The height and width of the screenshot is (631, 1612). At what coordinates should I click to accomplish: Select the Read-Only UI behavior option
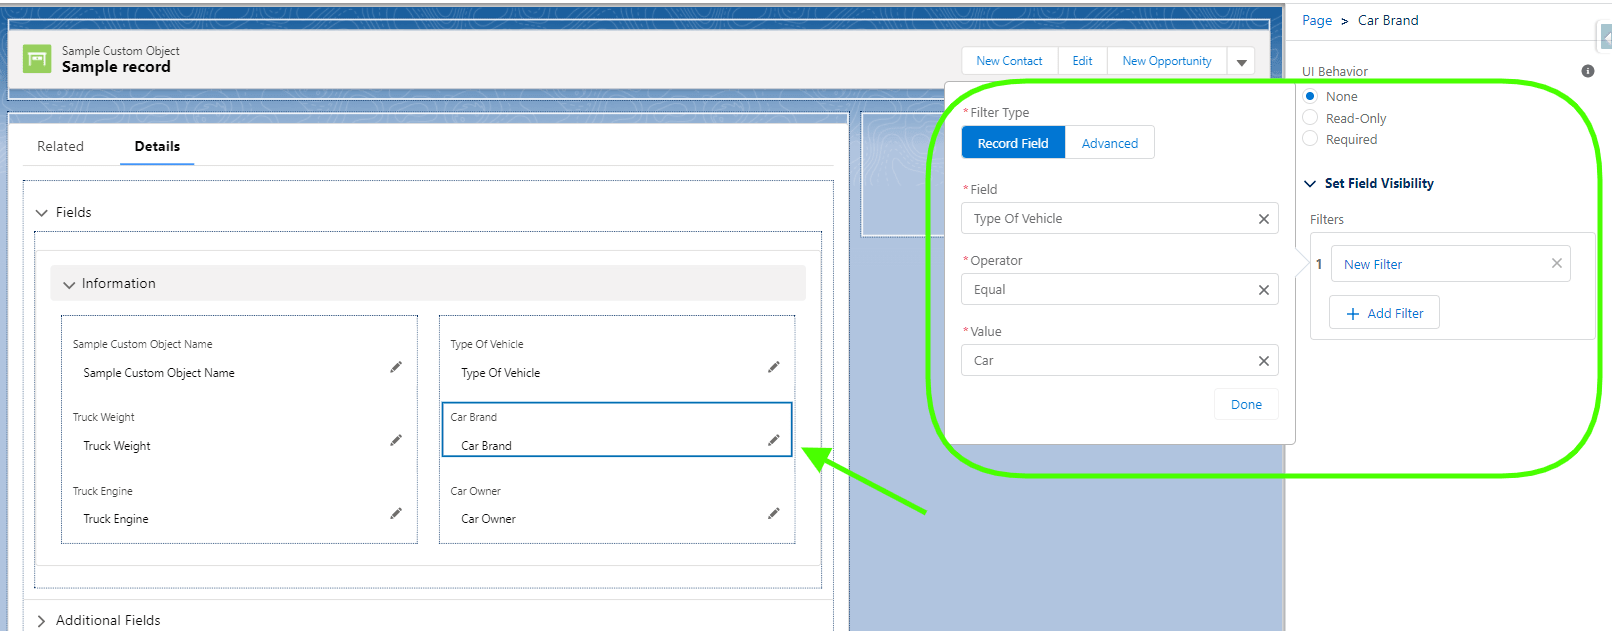(1310, 117)
